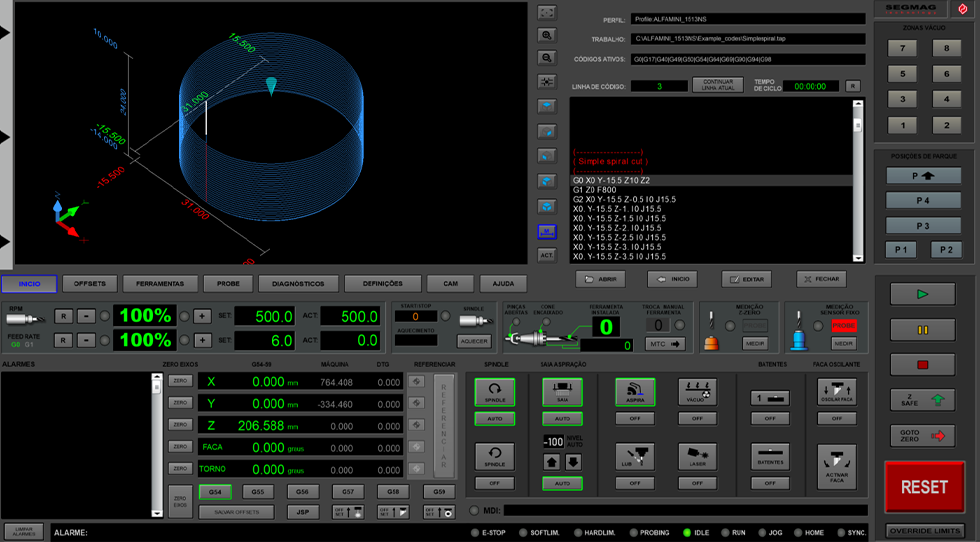The height and width of the screenshot is (542, 980).
Task: Click the G-code list scrollbar down arrow
Action: coord(858,258)
